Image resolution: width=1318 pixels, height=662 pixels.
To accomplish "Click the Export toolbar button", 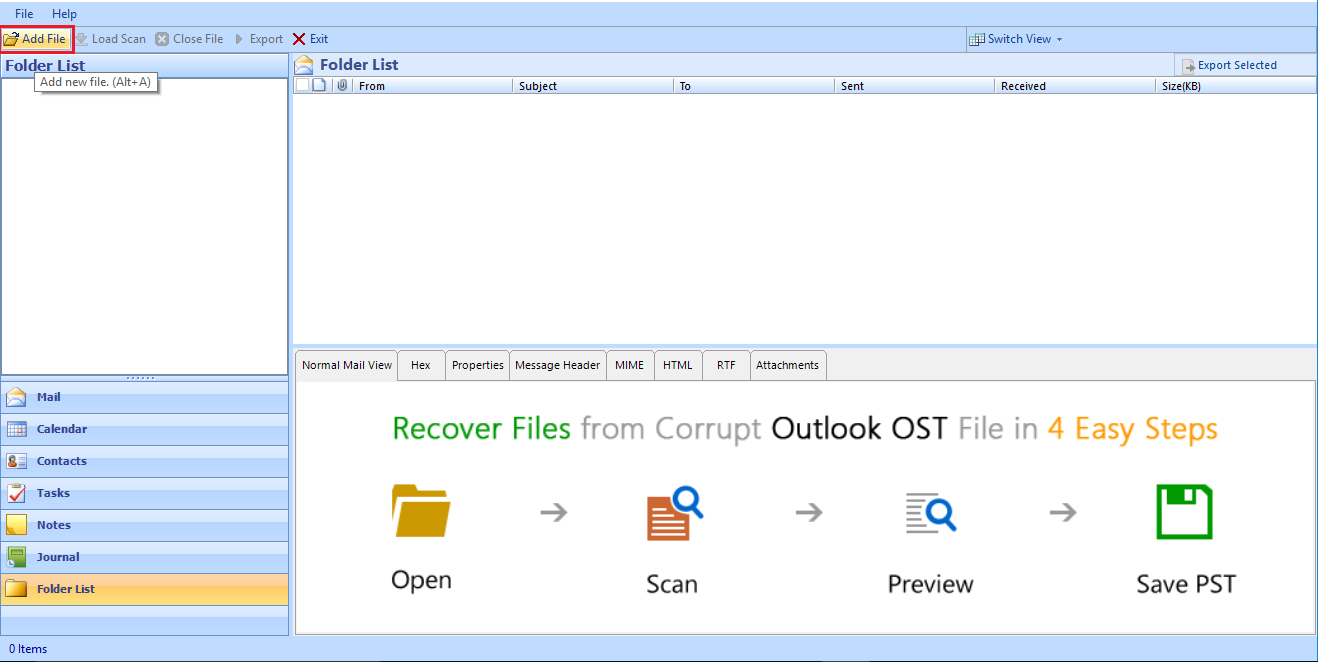I will (259, 39).
